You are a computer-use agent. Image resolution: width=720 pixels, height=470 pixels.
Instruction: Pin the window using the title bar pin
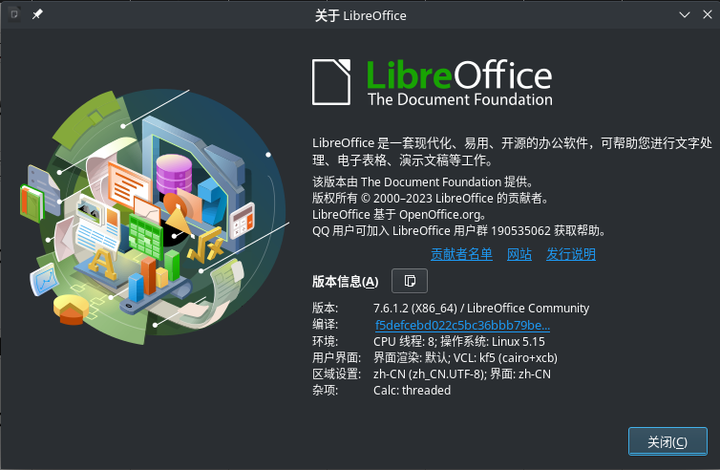click(x=37, y=15)
